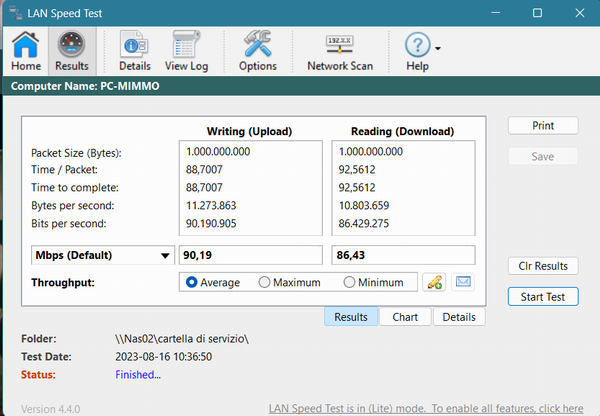The image size is (600, 416).
Task: Click the pencil edit results icon
Action: 434,282
